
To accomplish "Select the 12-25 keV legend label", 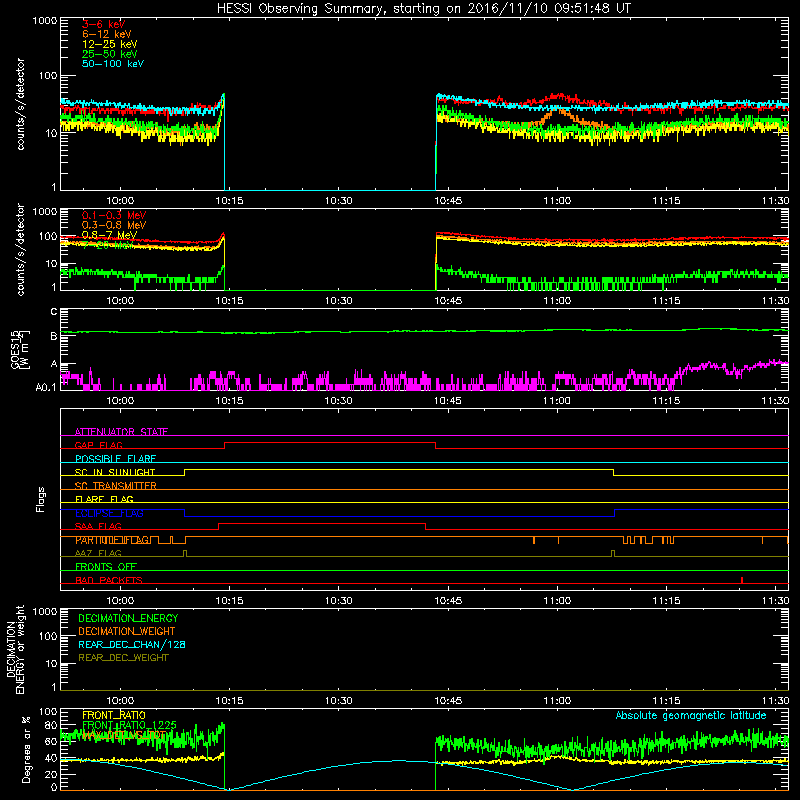I will pos(110,44).
